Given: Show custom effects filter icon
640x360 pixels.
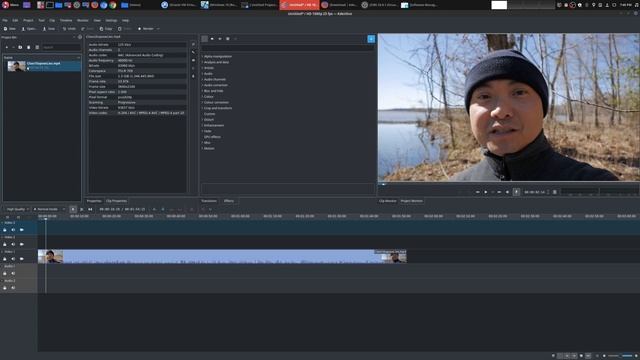Looking at the screenshot, I should click(x=228, y=39).
